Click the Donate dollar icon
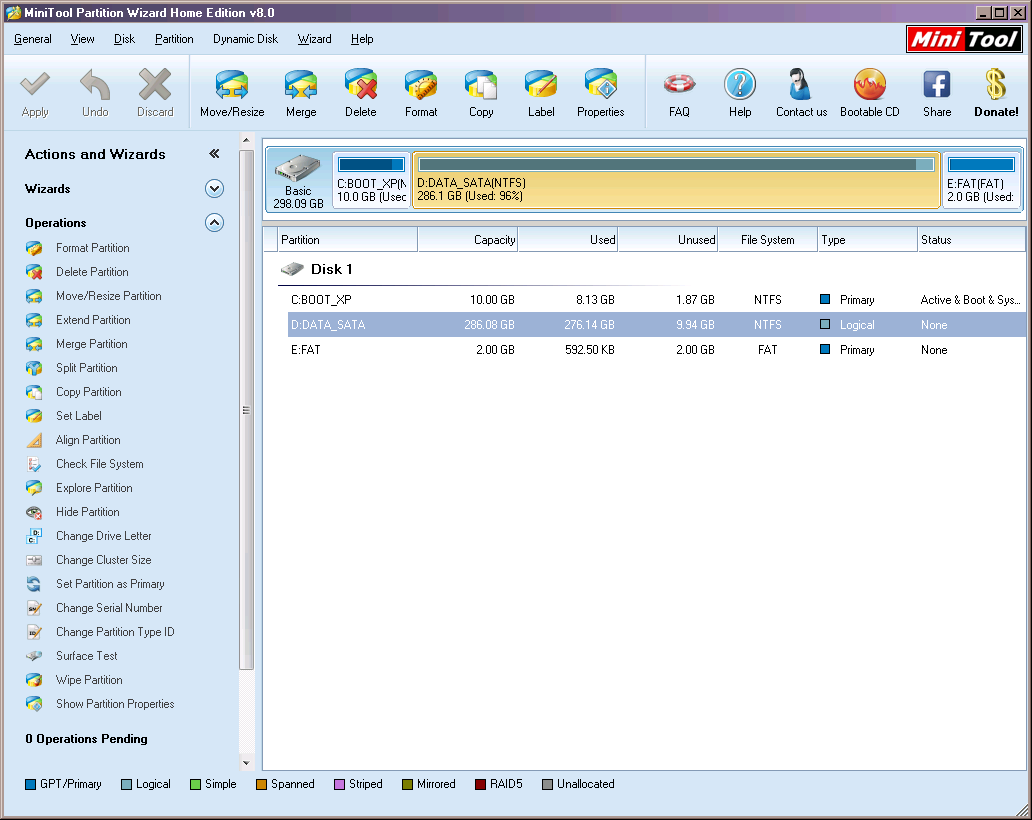The height and width of the screenshot is (820, 1032). (x=996, y=85)
